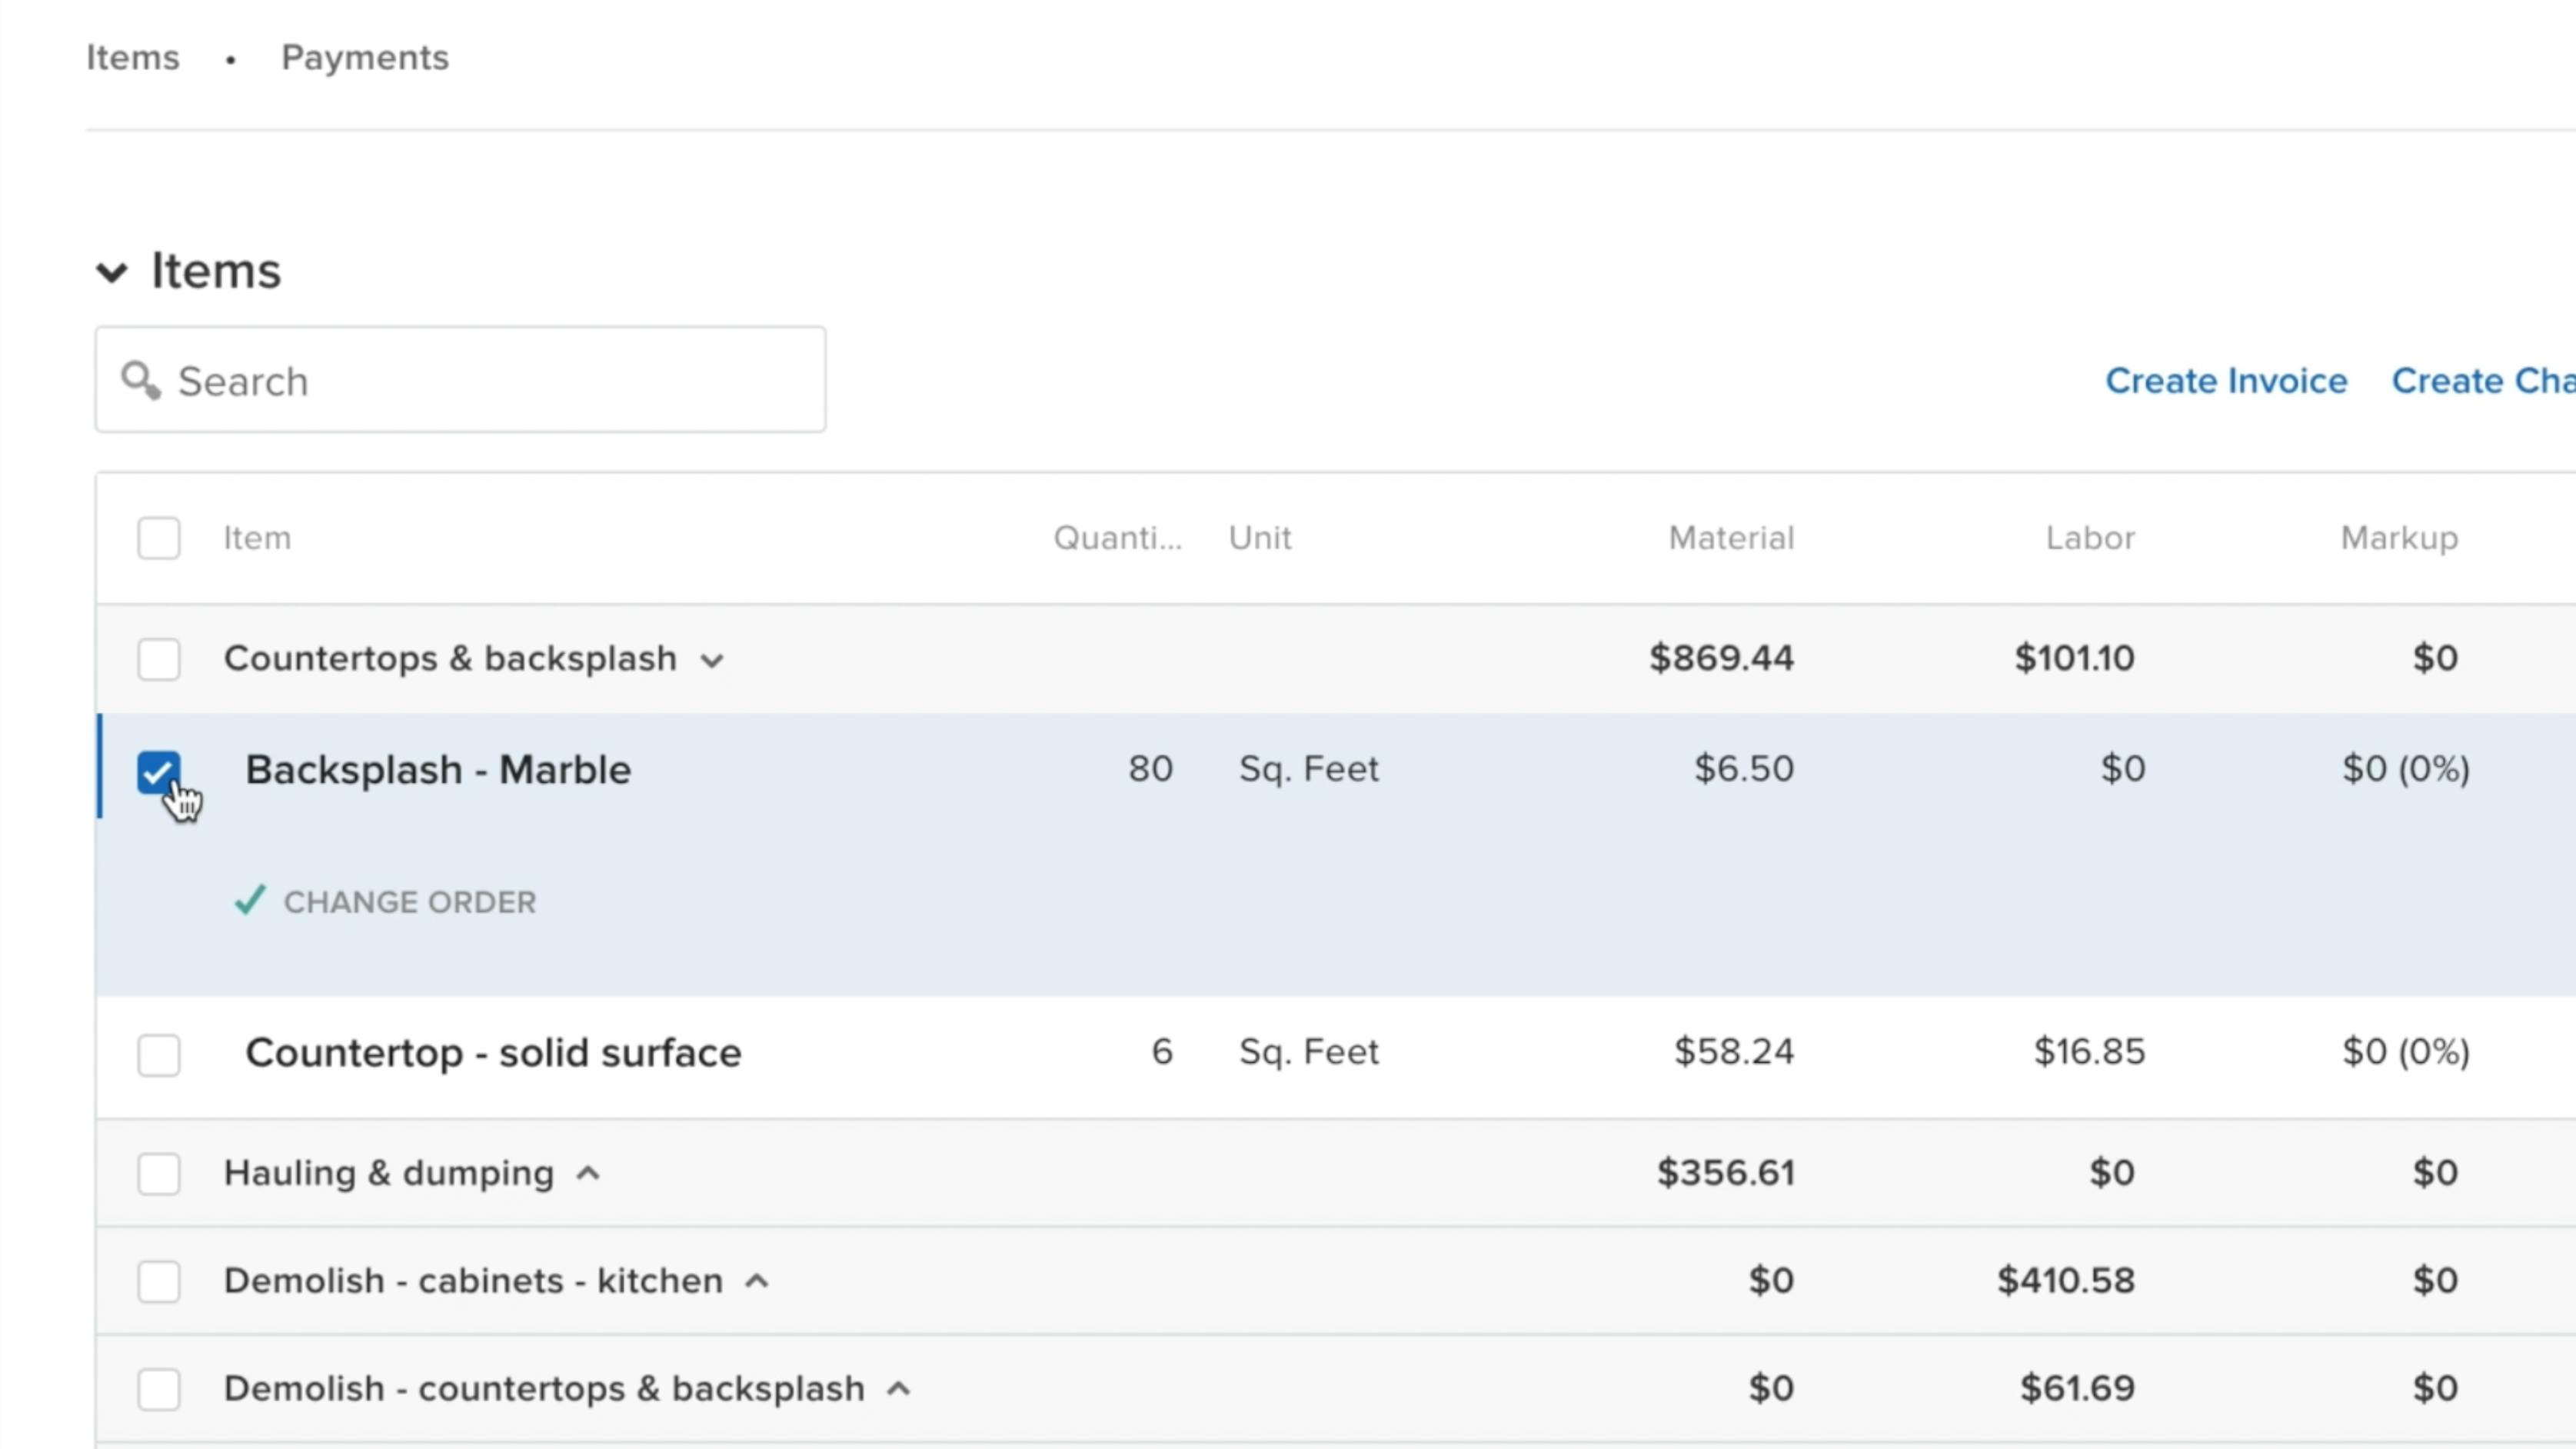Click the Create Invoice link
Viewport: 2576px width, 1449px height.
point(2226,381)
